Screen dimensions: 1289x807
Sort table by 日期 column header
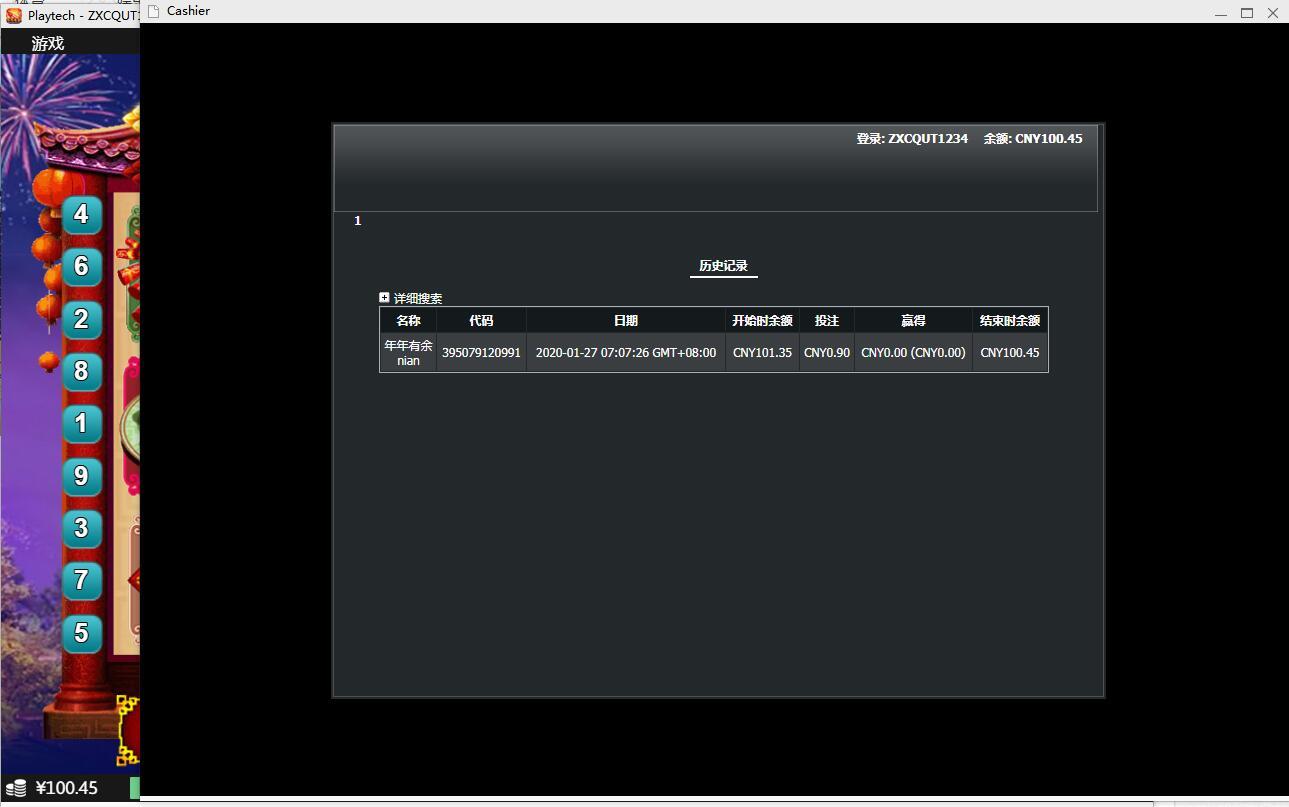click(626, 321)
